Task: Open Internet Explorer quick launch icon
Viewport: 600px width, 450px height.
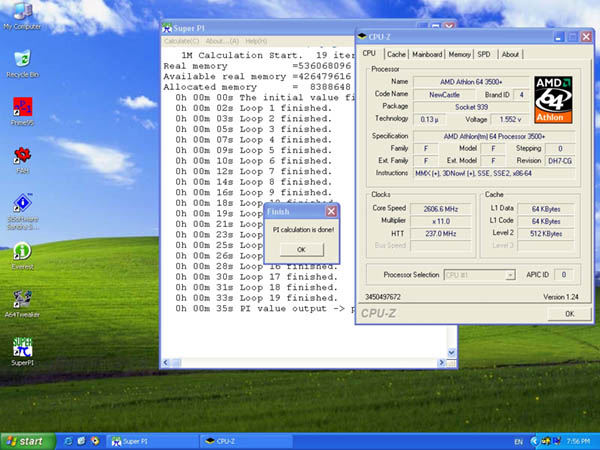Action: 68,441
